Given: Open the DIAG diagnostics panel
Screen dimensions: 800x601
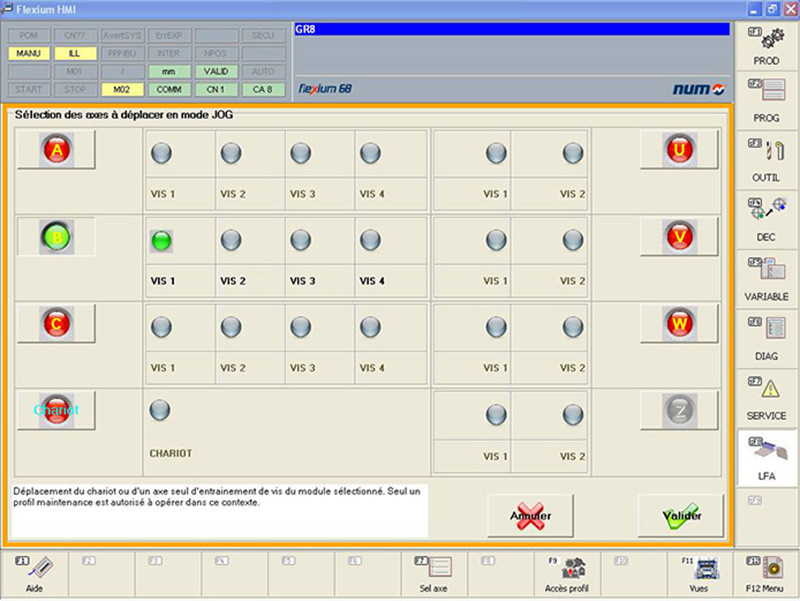Looking at the screenshot, I should pyautogui.click(x=767, y=340).
